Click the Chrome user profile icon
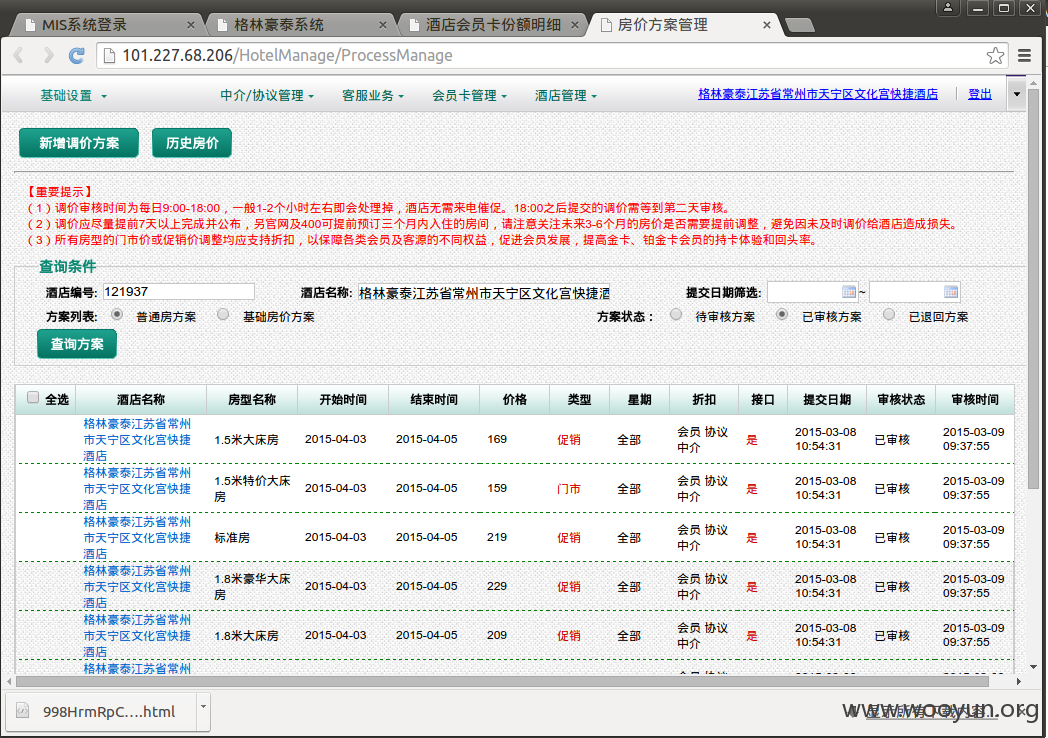 coord(948,8)
